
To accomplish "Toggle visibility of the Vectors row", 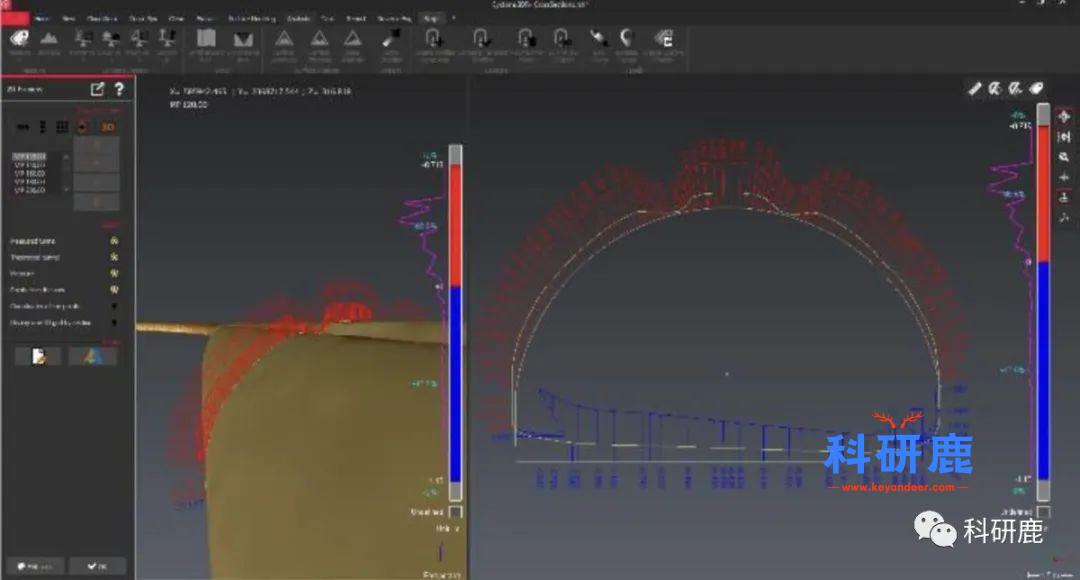I will [x=114, y=273].
